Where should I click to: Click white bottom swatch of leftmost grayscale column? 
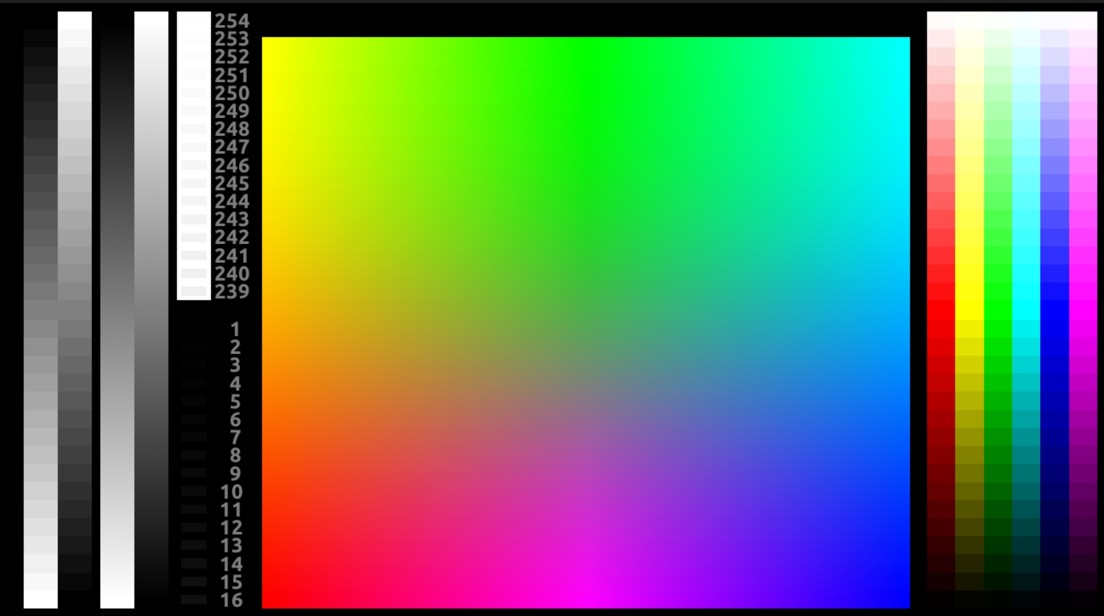[x=41, y=599]
